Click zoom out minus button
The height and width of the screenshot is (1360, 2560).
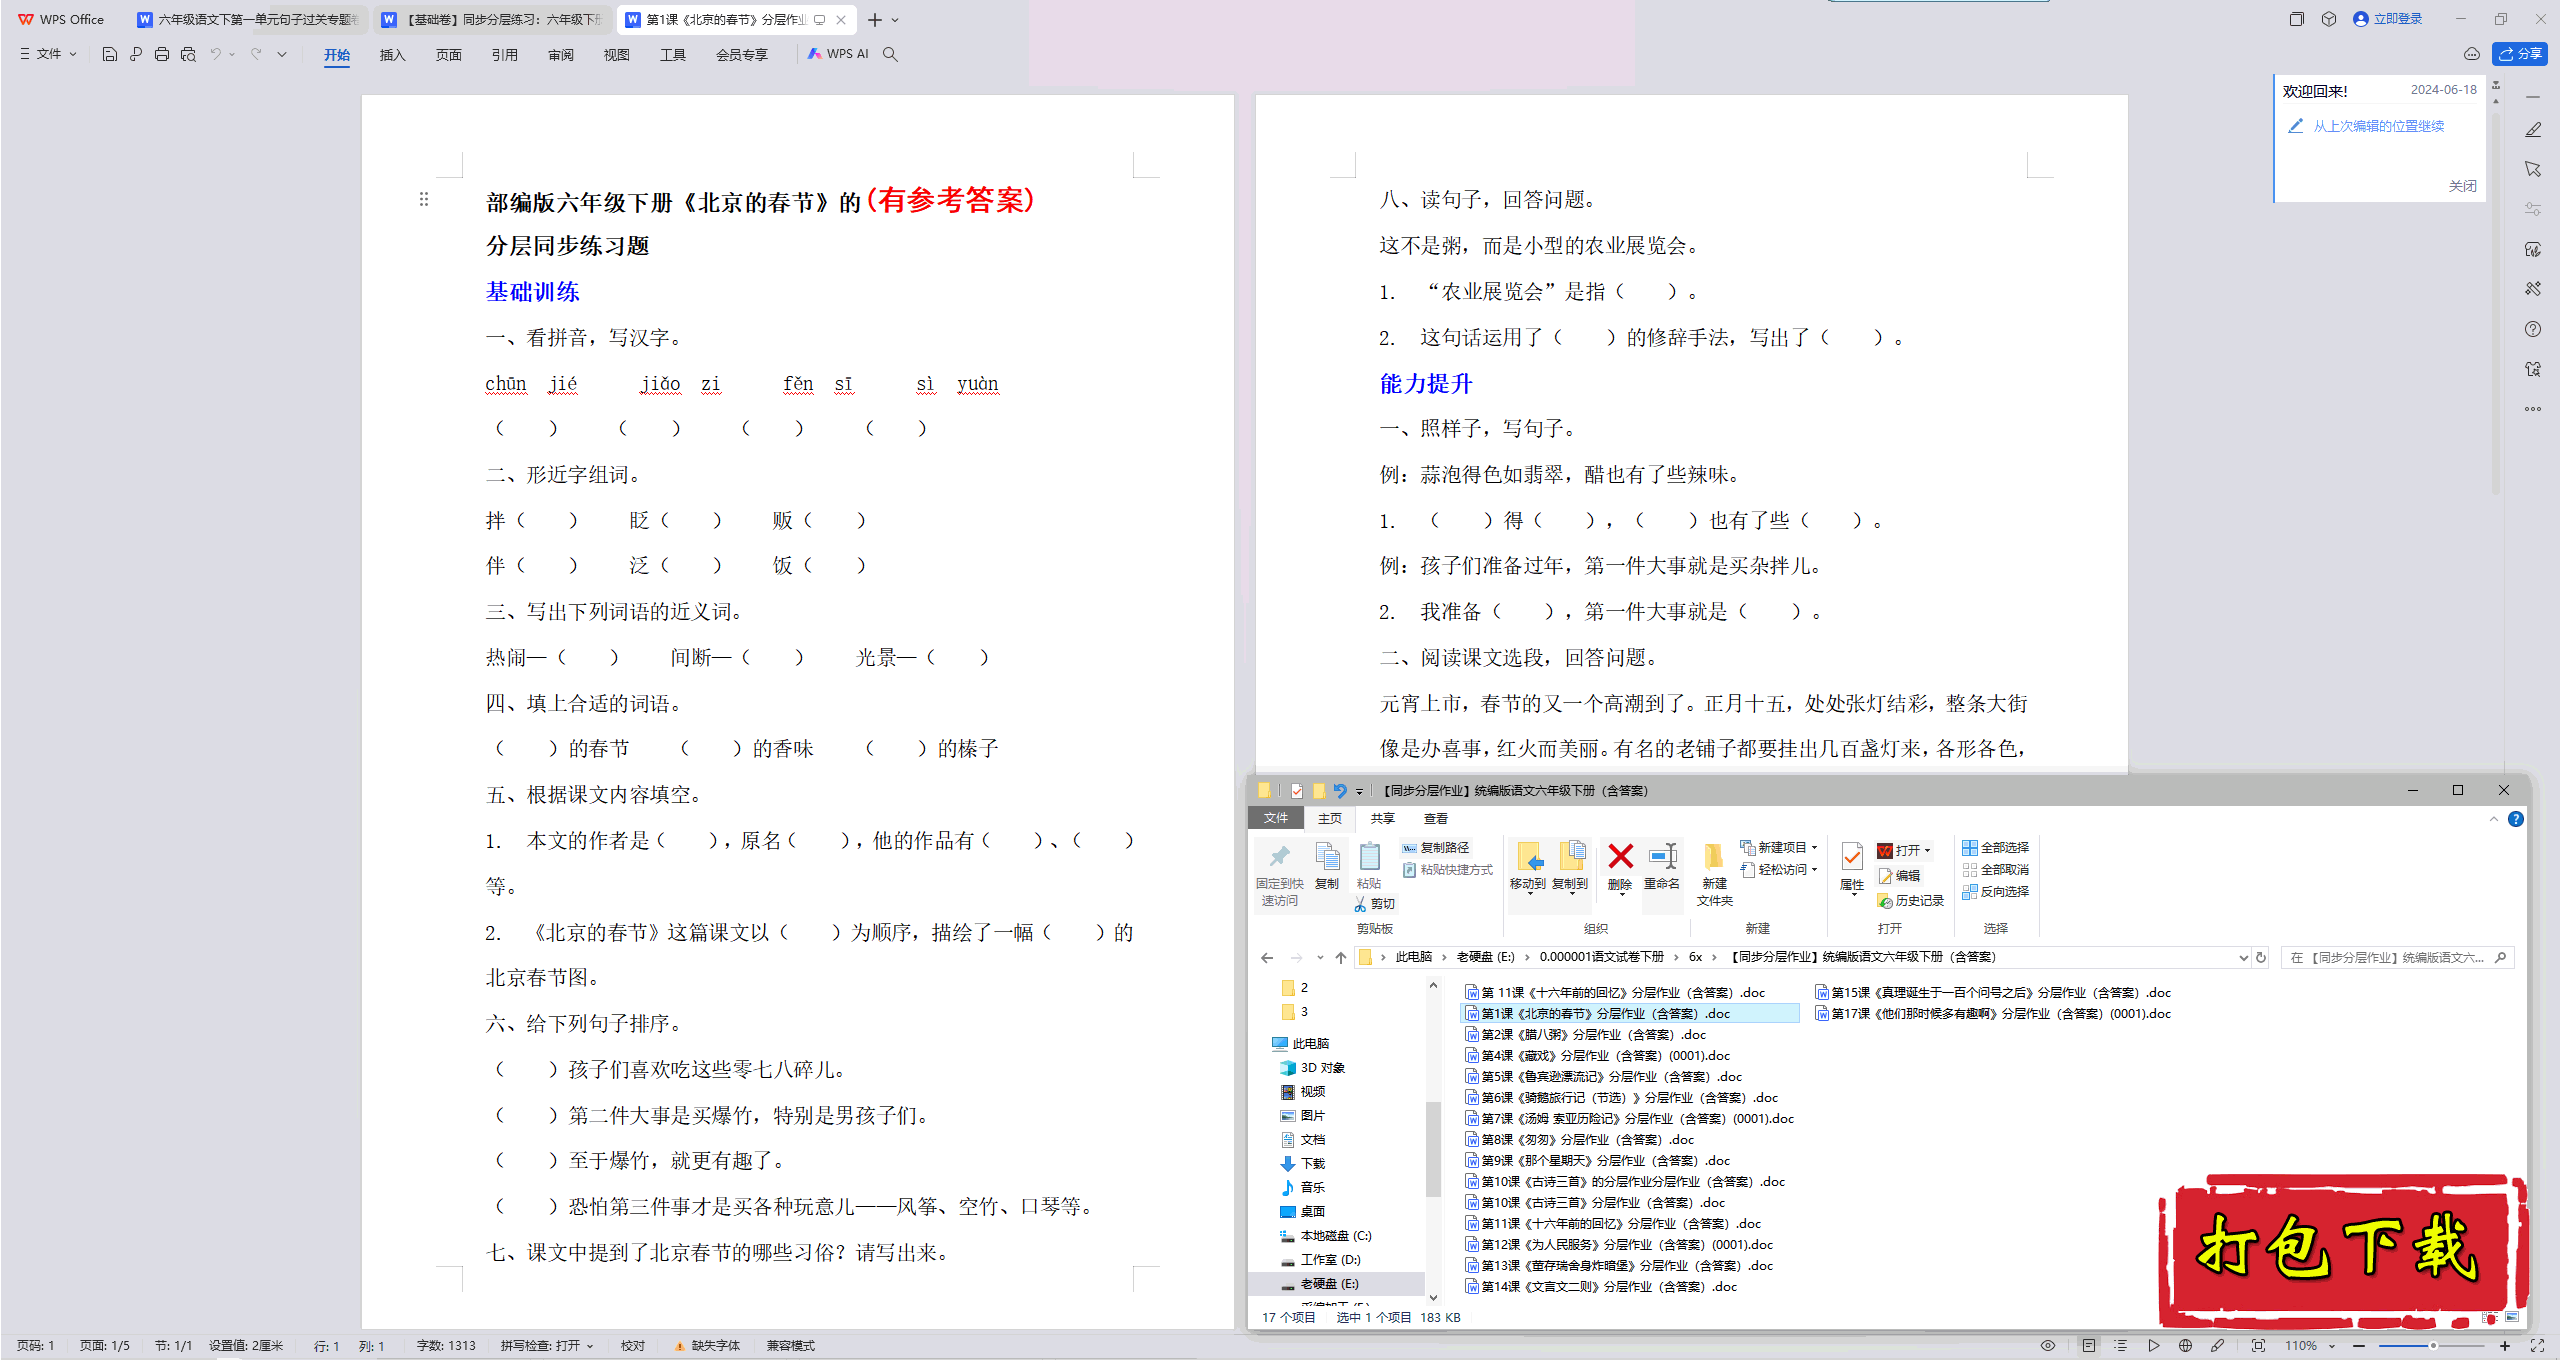[x=2359, y=1346]
